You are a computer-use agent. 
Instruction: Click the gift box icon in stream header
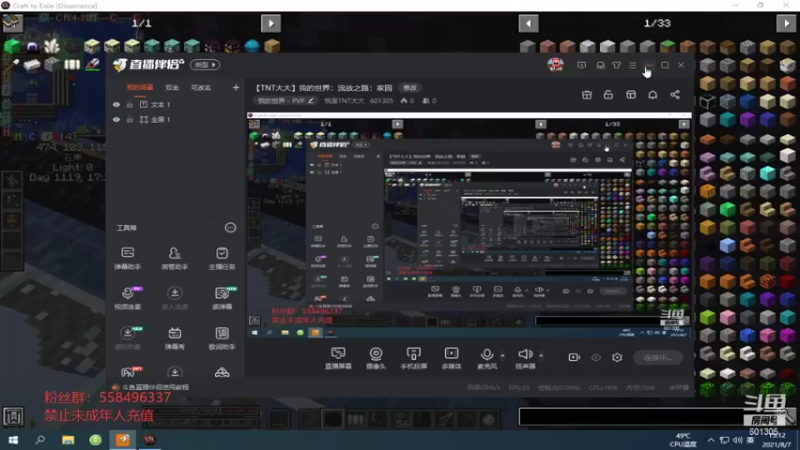587,95
